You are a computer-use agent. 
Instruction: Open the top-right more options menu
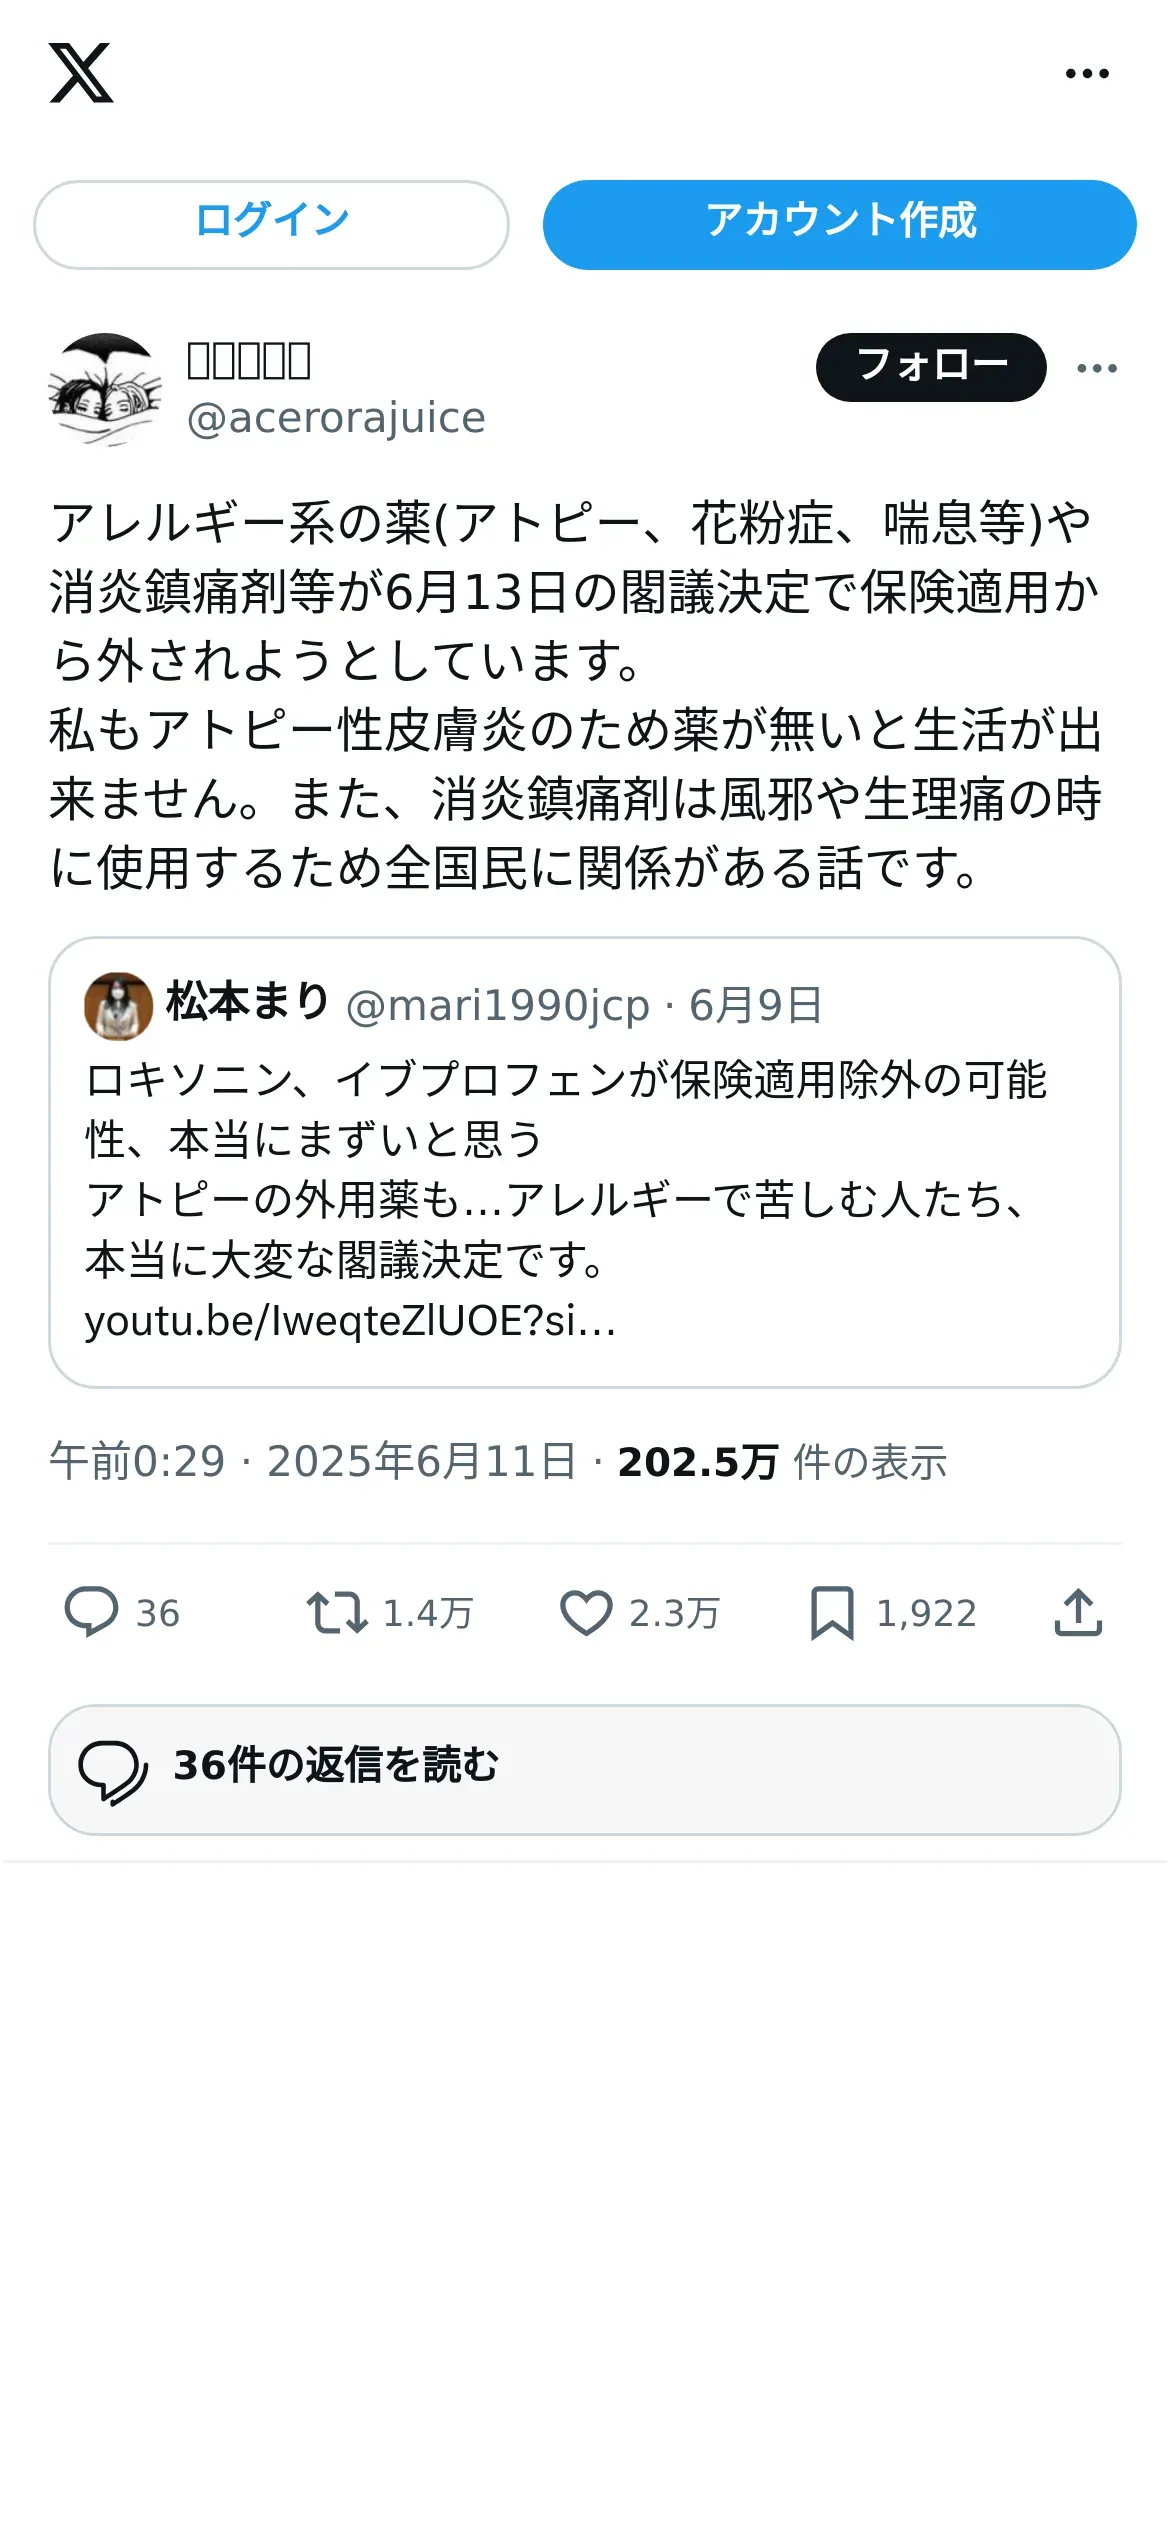[1087, 73]
